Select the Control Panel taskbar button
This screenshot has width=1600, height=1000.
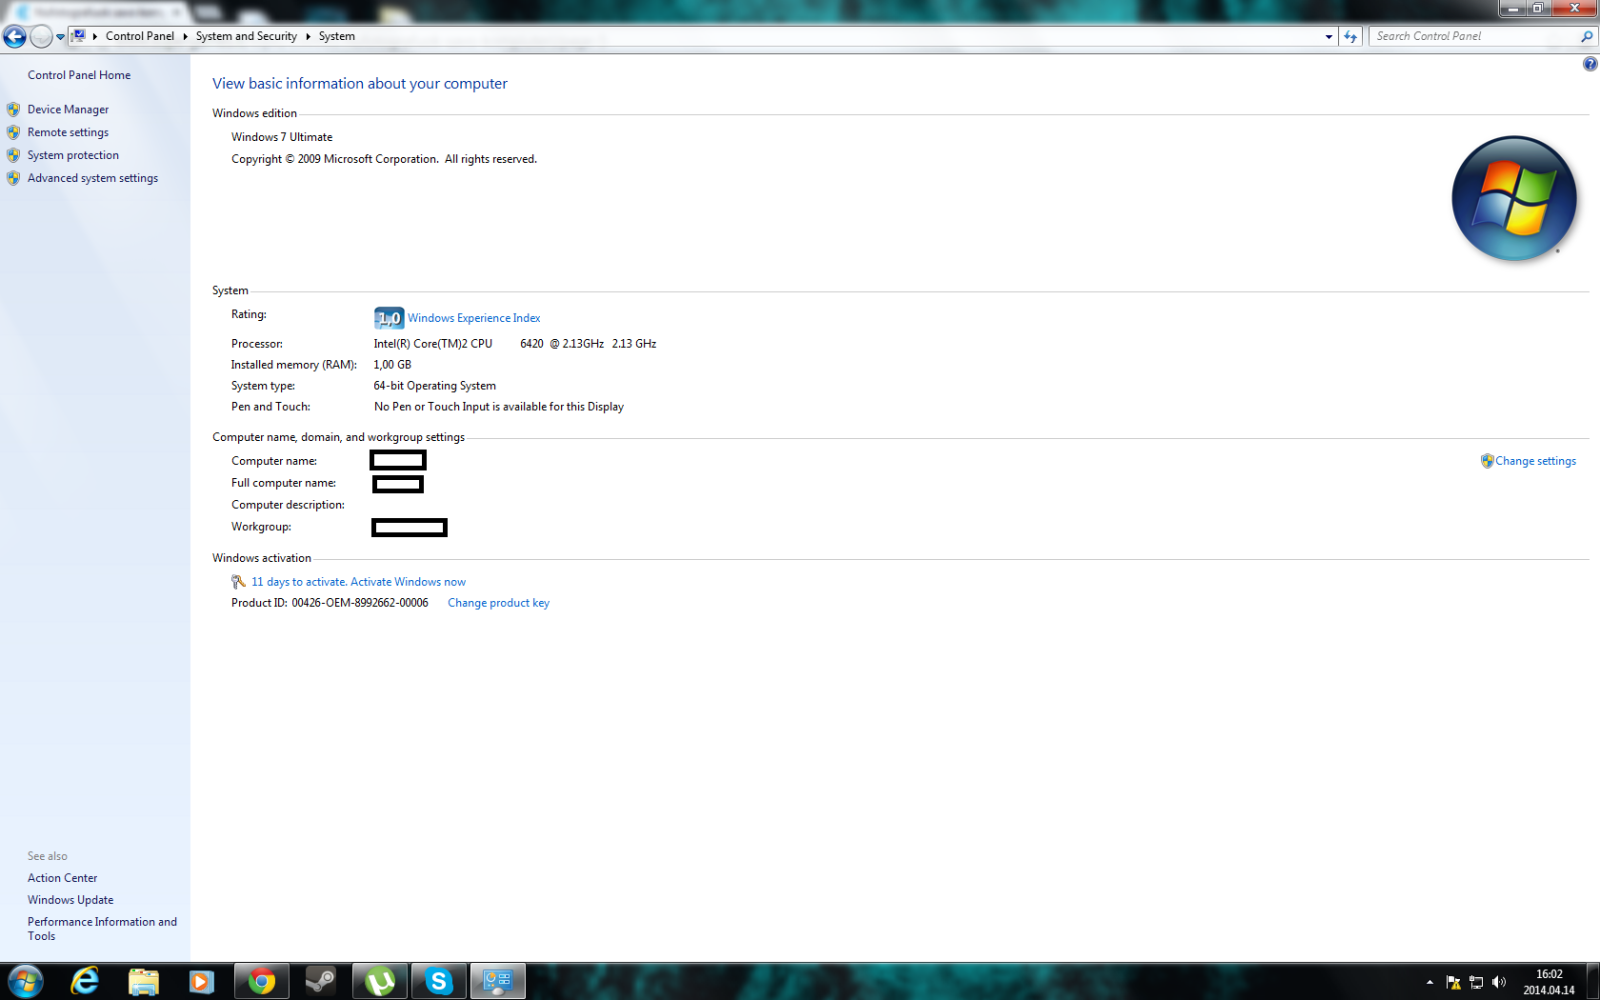[498, 982]
